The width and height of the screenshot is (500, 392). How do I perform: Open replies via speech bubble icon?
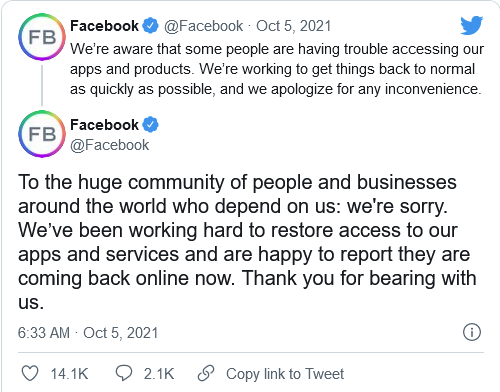pyautogui.click(x=124, y=373)
